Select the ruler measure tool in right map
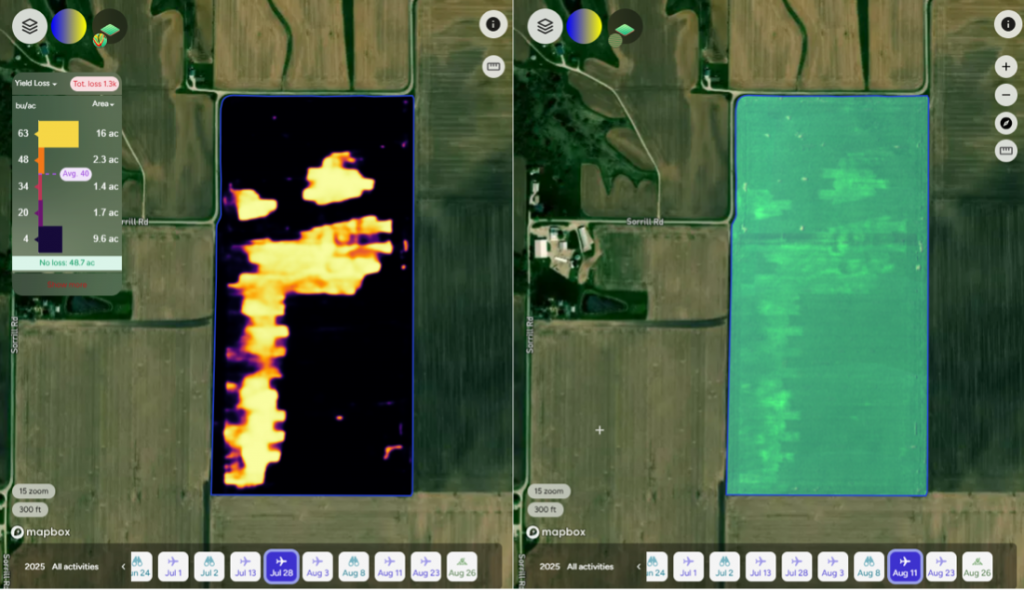The image size is (1024, 591). (1007, 152)
